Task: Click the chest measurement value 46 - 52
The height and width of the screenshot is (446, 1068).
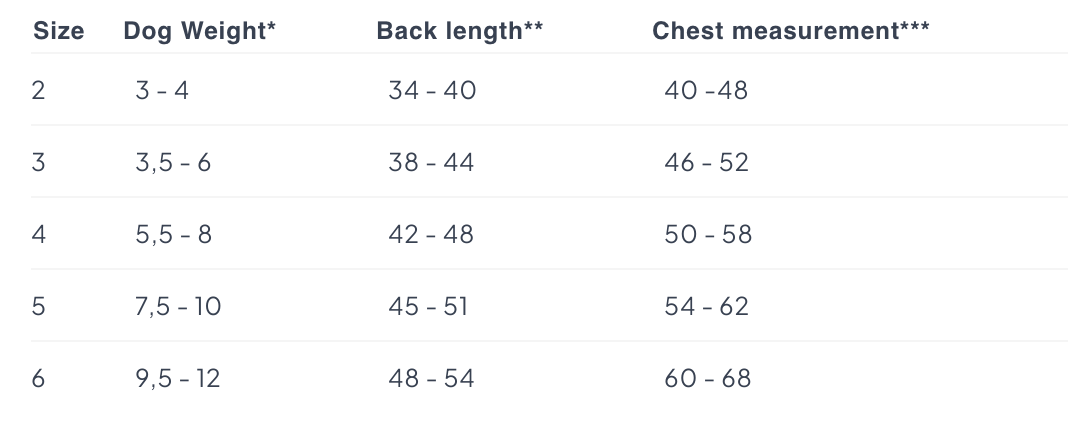Action: (x=706, y=163)
